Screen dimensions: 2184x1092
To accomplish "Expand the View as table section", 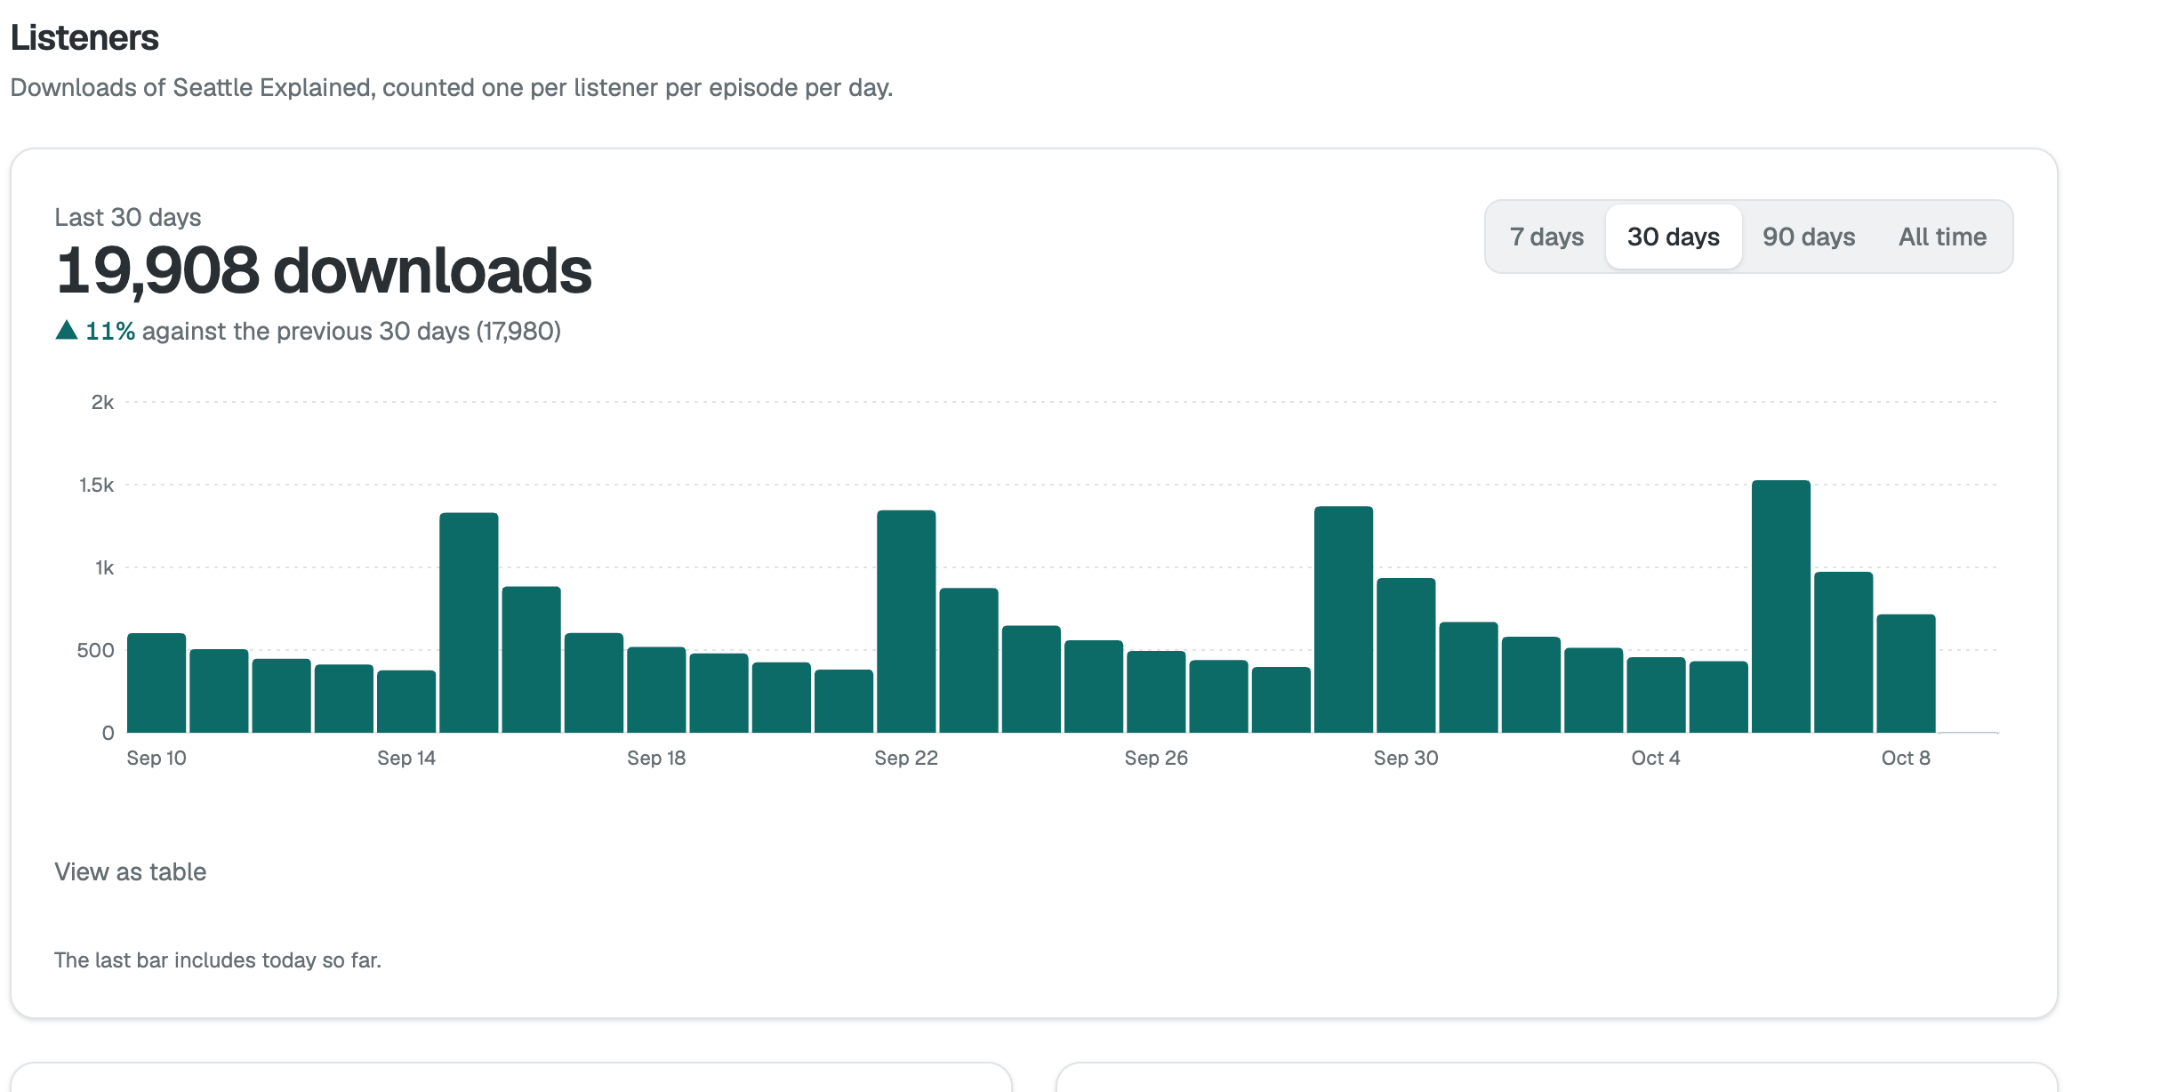I will [130, 872].
